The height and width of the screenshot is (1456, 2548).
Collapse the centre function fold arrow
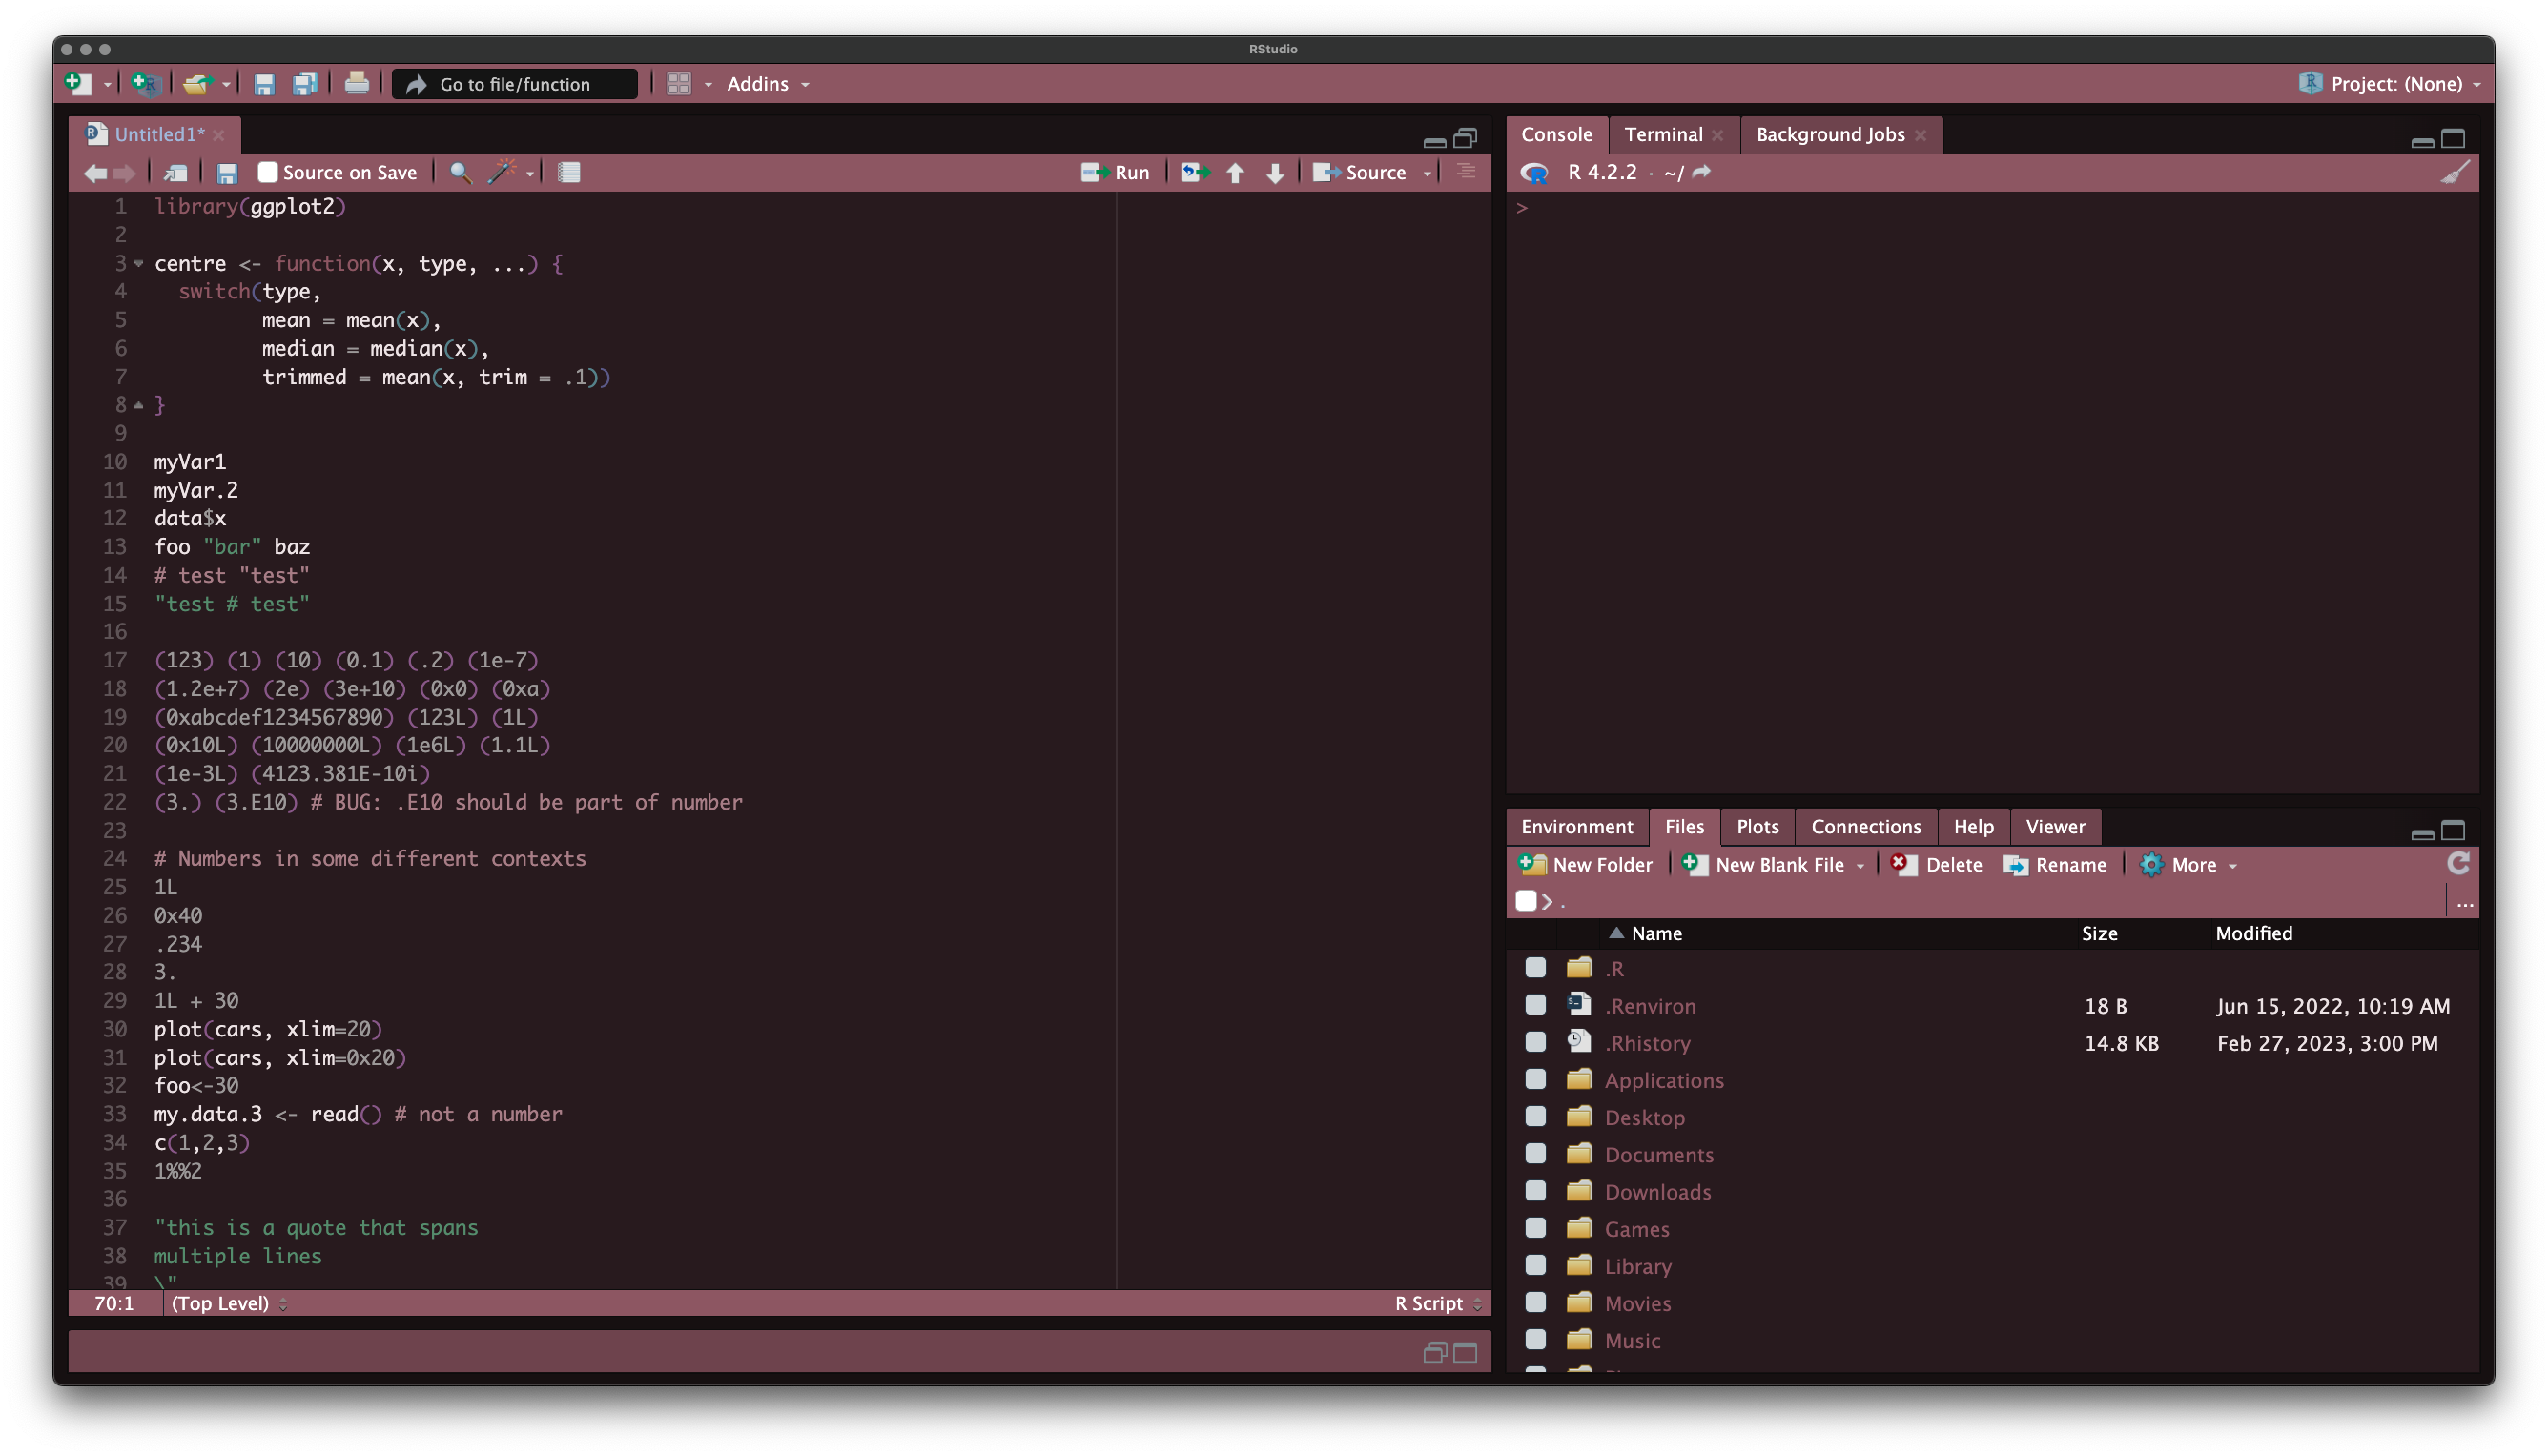click(139, 264)
